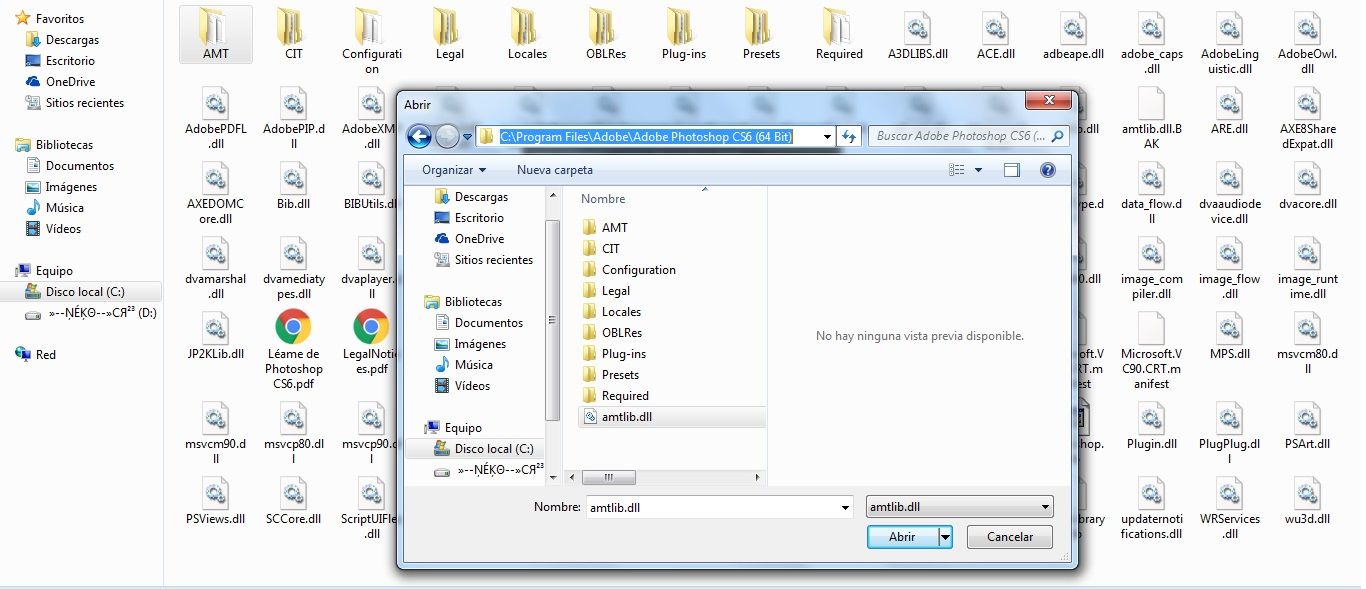Screen dimensions: 1366x589
Task: Expand the view options dropdown arrow
Action: 978,170
